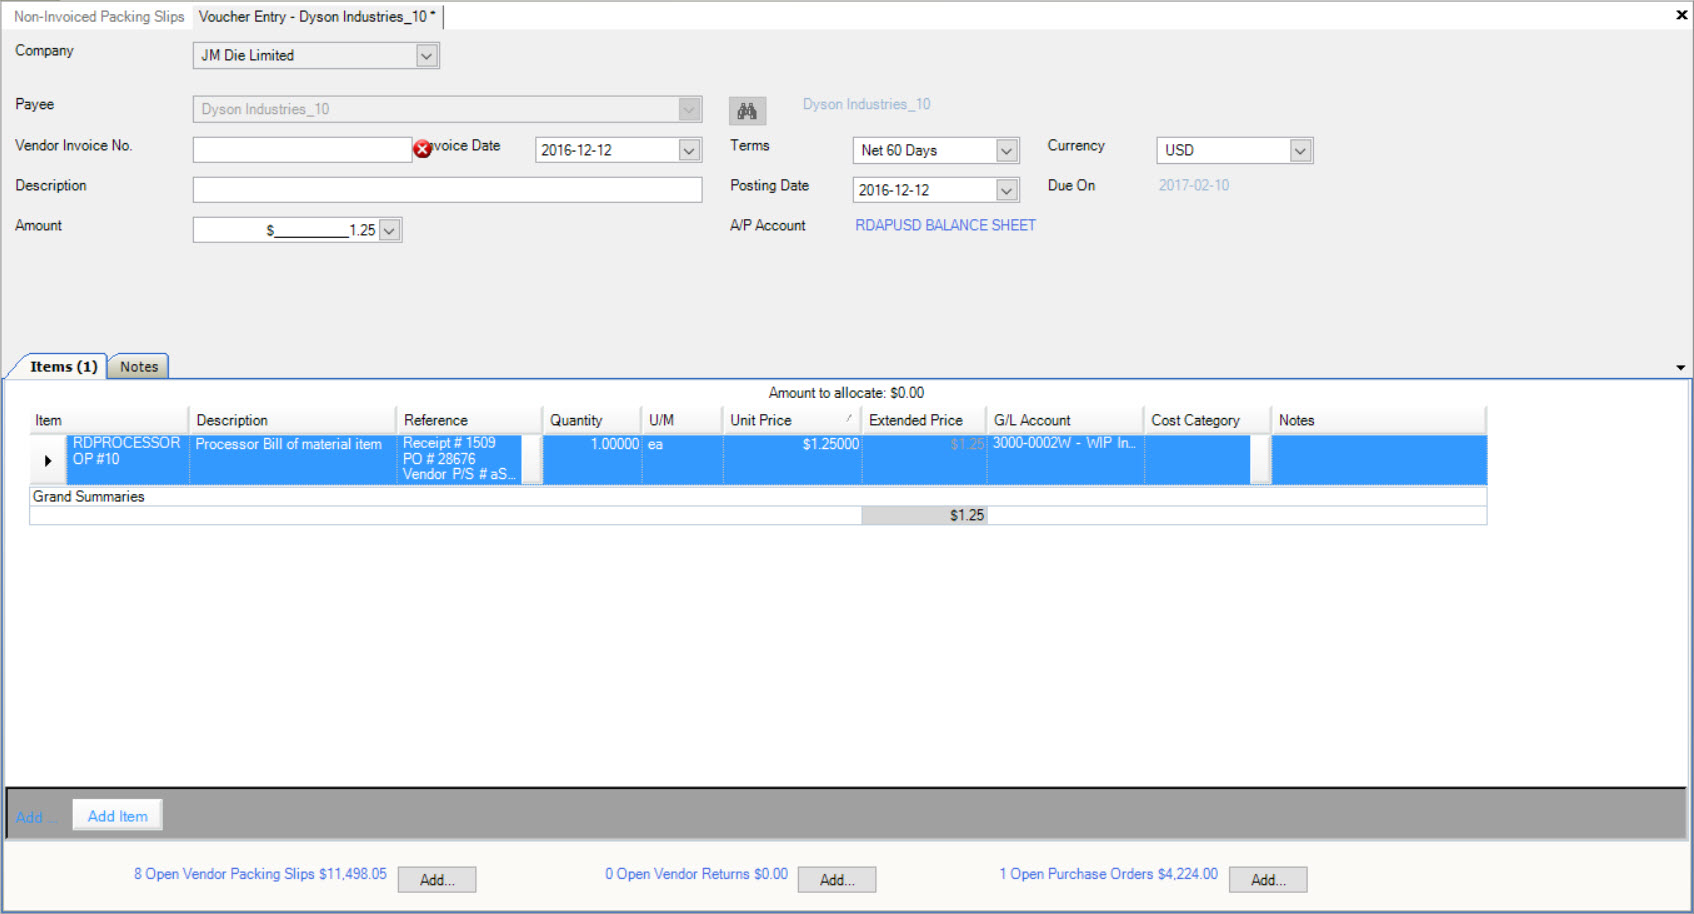Add open vendor packing slips

point(437,880)
